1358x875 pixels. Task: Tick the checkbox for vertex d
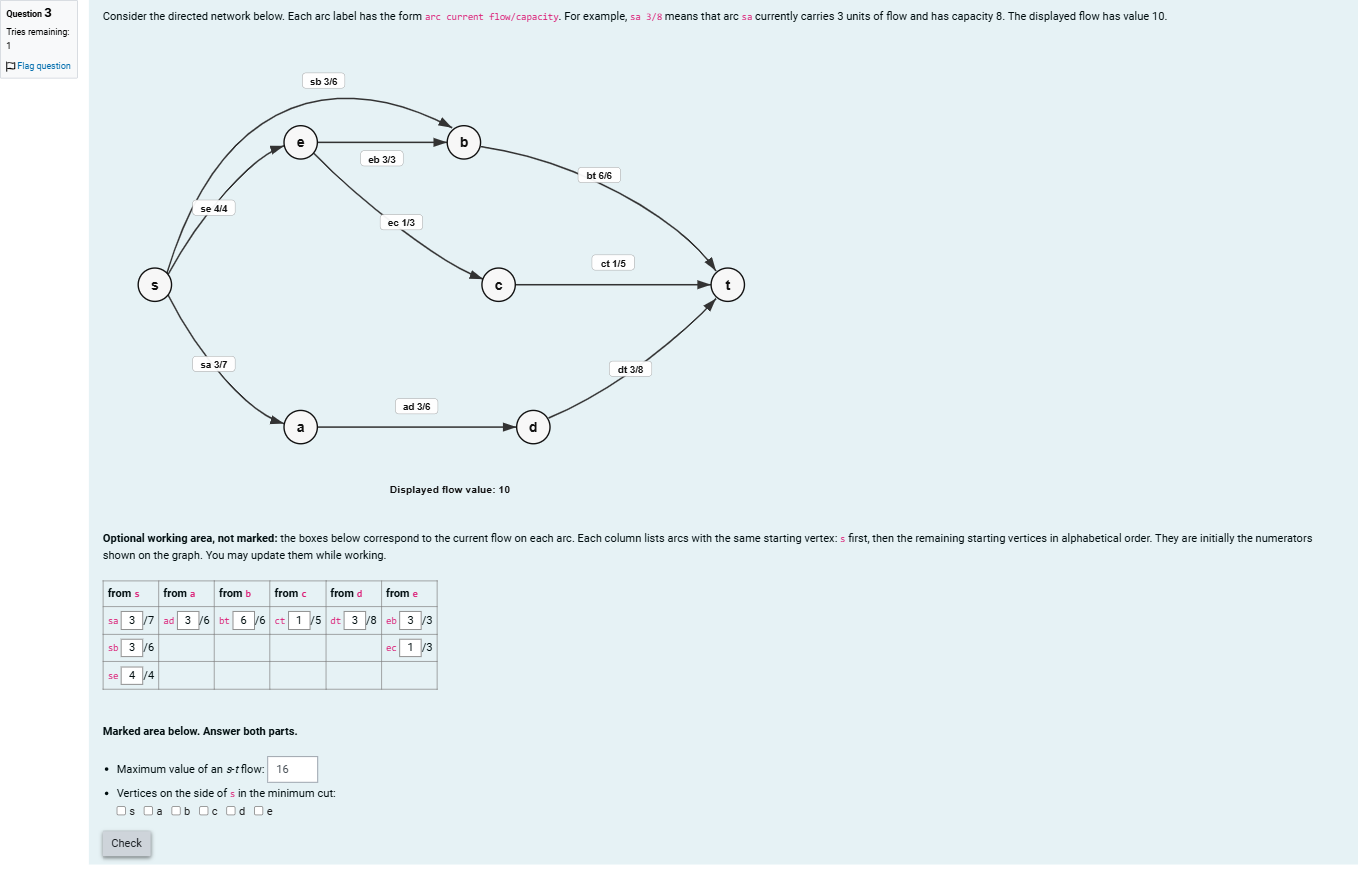[231, 811]
